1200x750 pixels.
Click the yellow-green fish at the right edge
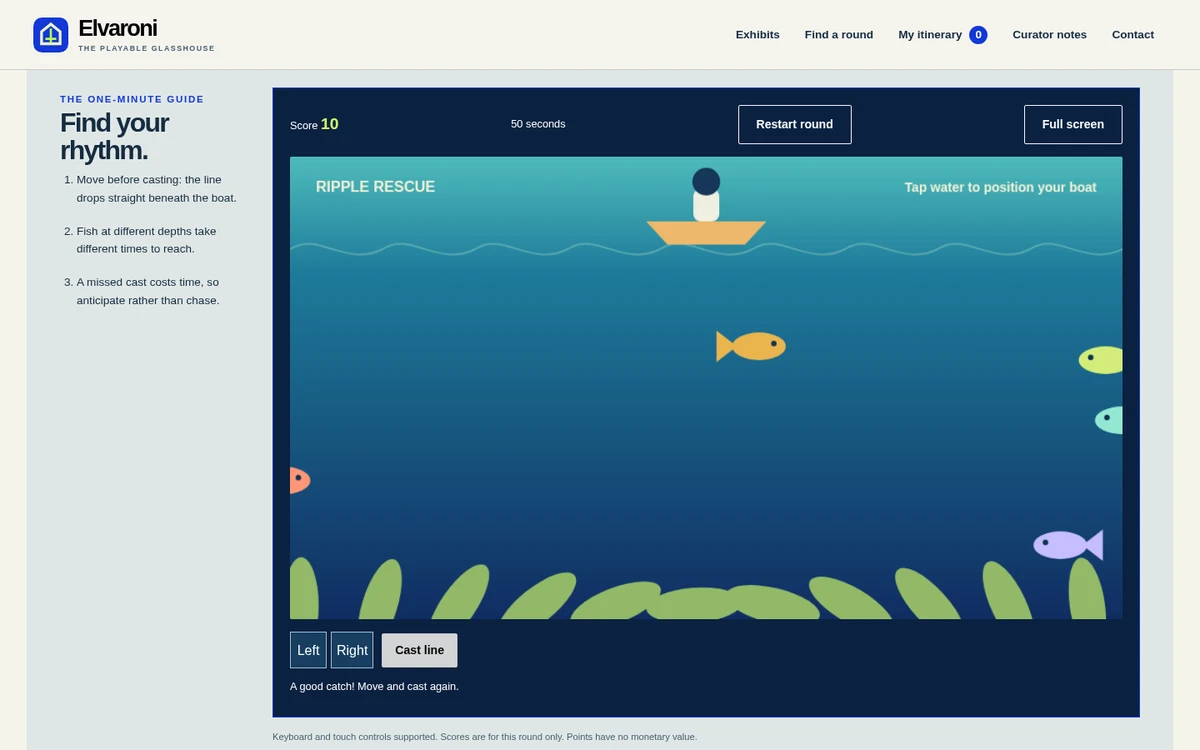(1100, 360)
